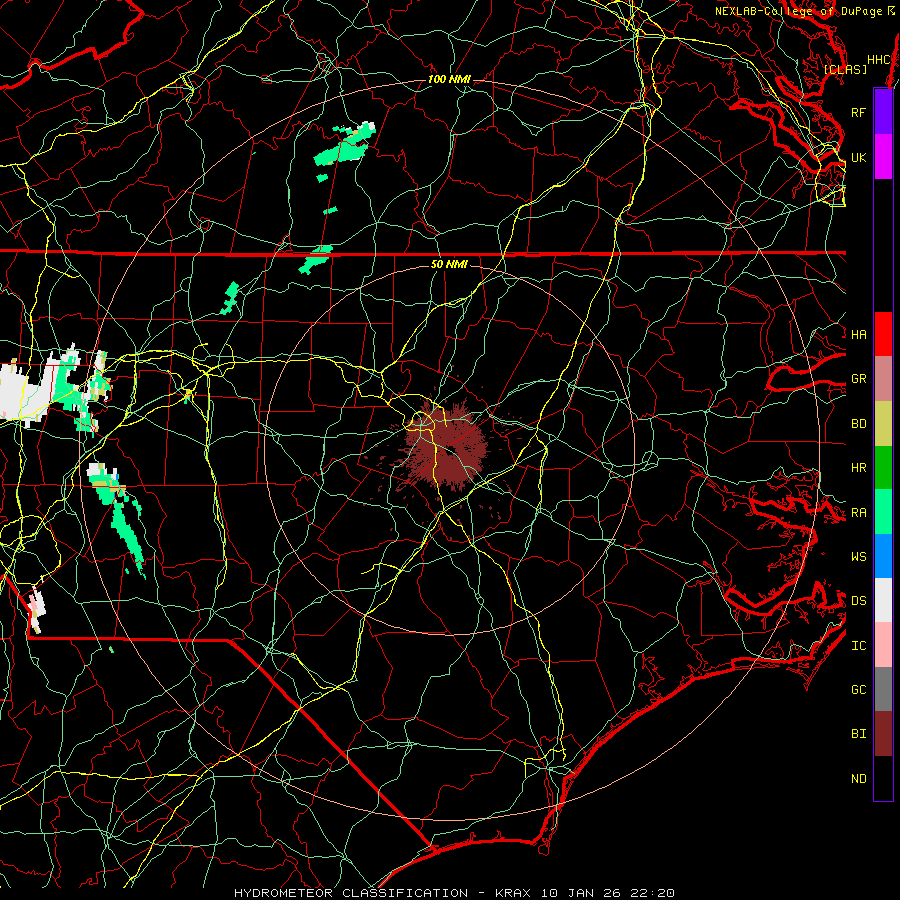
Task: Pick the mint green RA legend swatch
Action: point(883,512)
